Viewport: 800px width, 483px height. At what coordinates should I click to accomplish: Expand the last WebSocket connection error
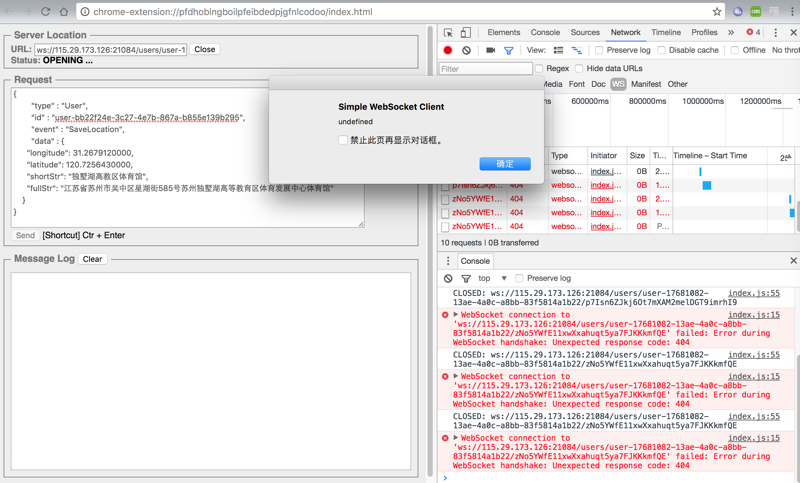click(x=456, y=437)
